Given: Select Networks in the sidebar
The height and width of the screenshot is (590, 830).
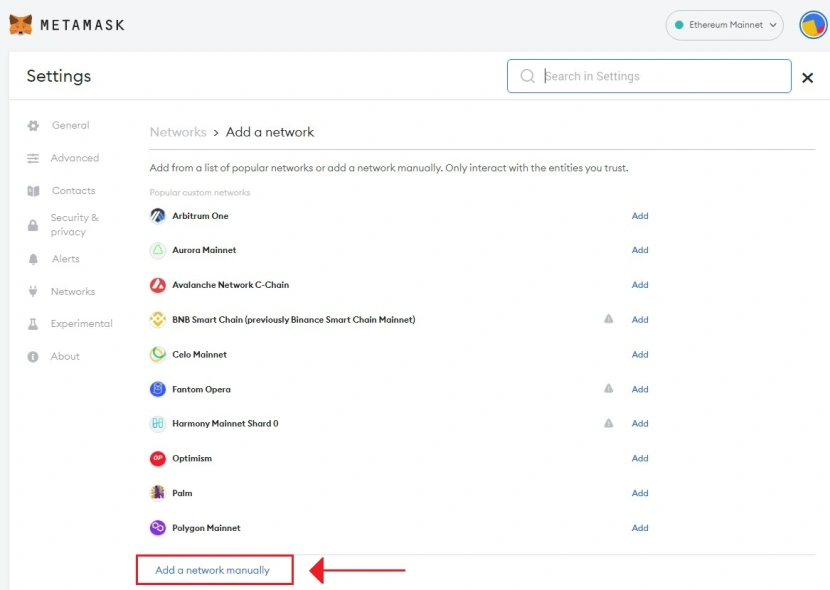Looking at the screenshot, I should 73,292.
